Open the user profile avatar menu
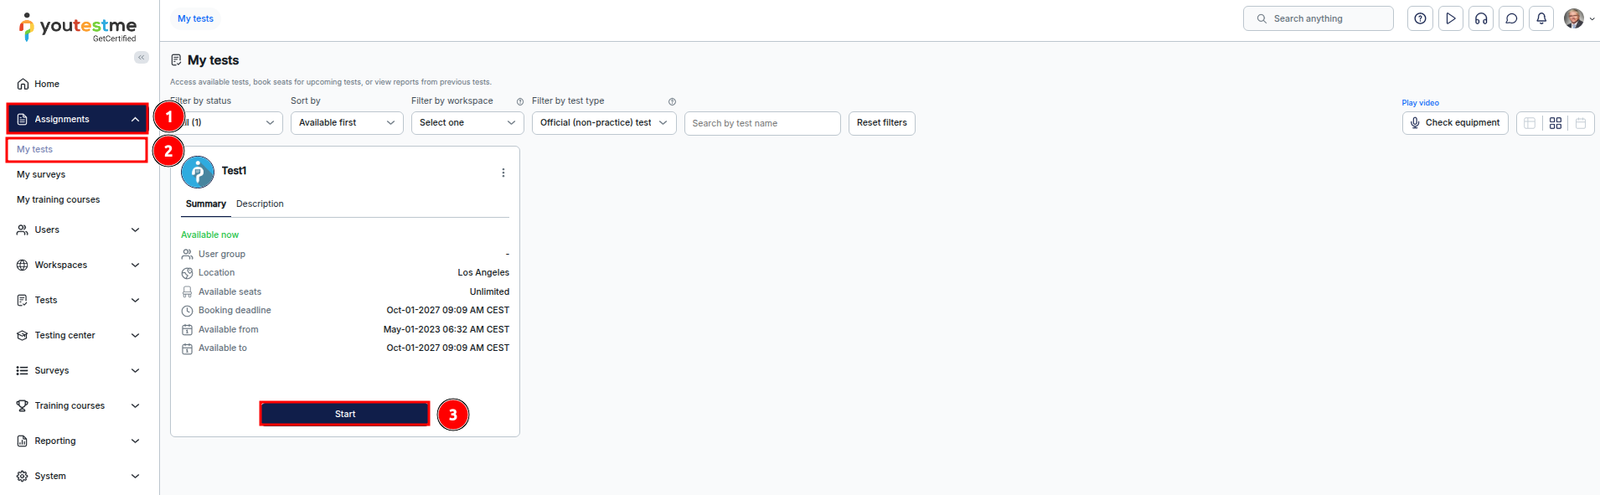This screenshot has height=495, width=1600. point(1578,18)
